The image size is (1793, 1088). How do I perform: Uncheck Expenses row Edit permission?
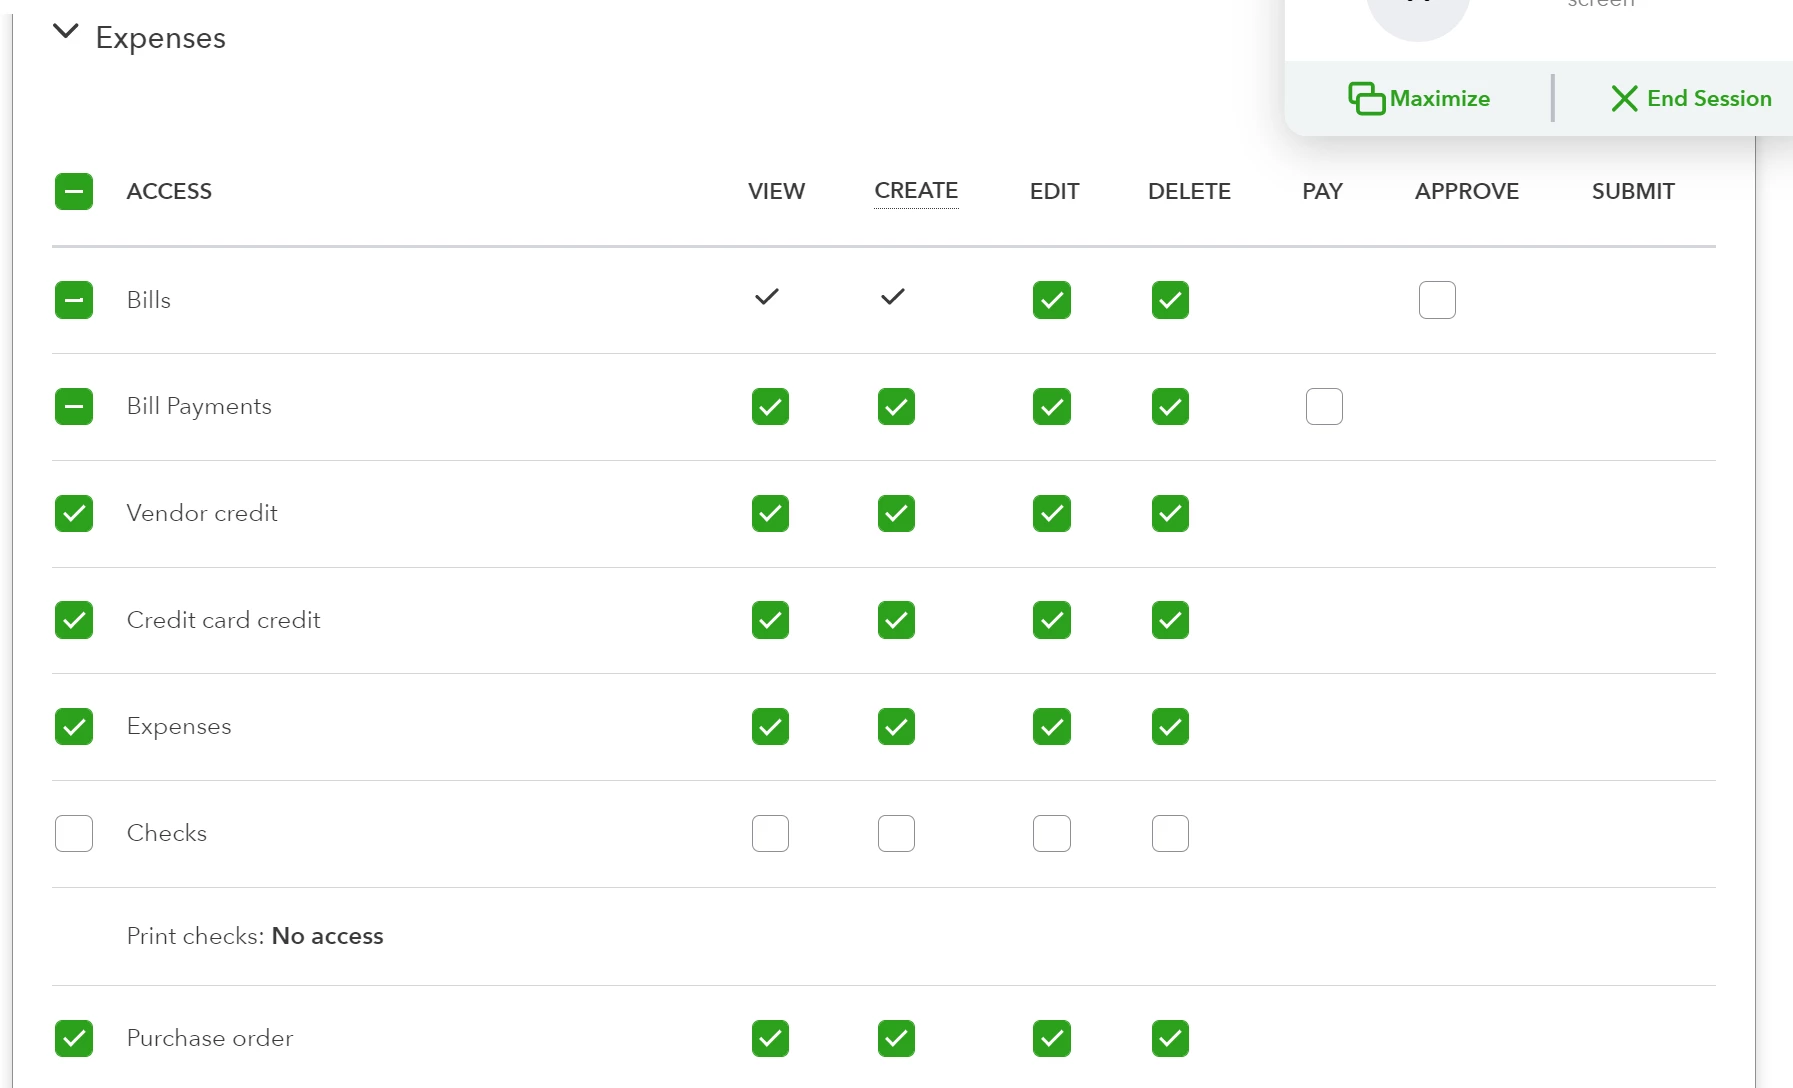pos(1052,727)
